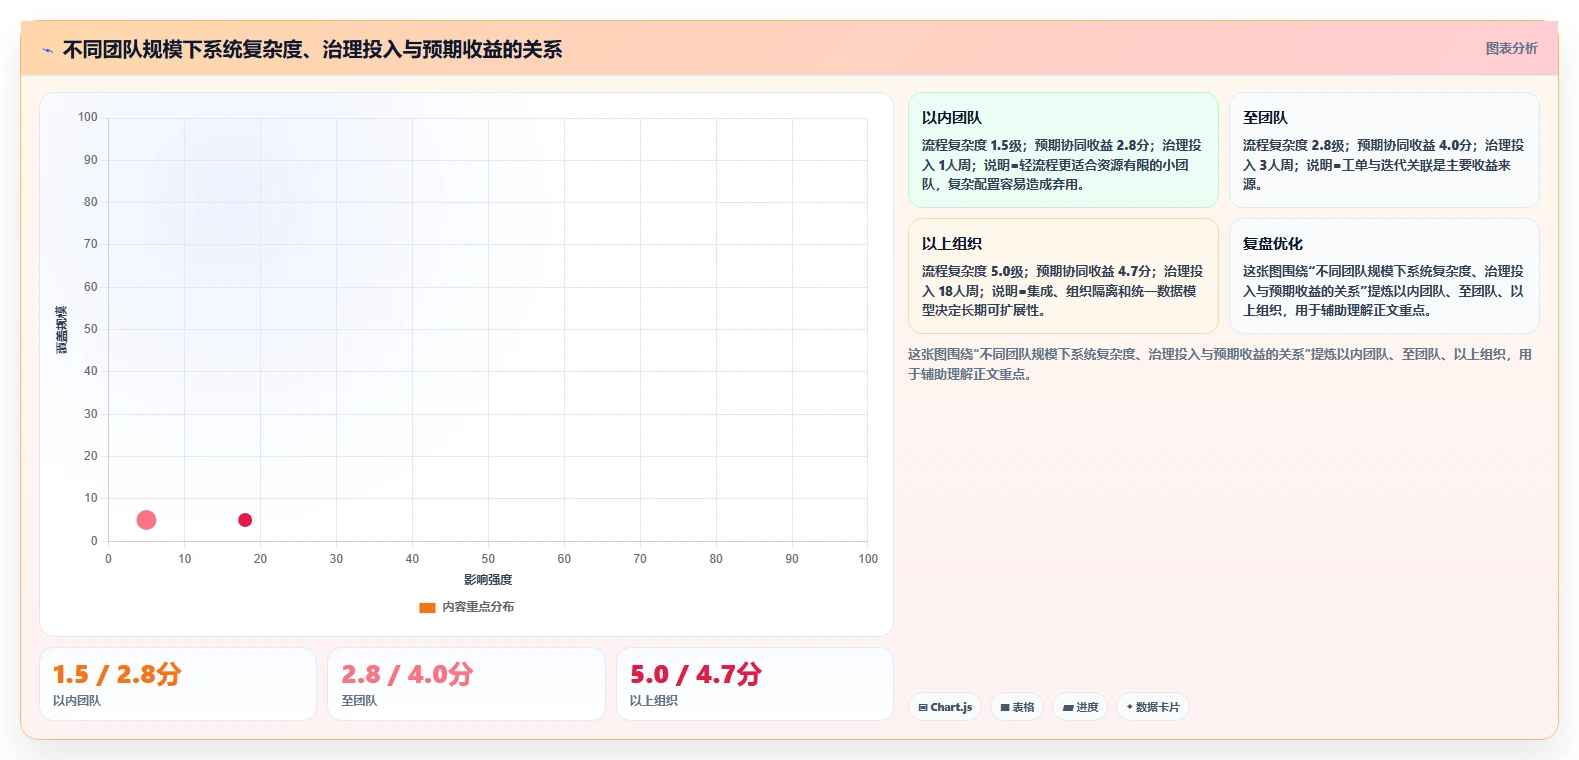1579x760 pixels.
Task: Select the large pink data point on the chart
Action: point(146,520)
